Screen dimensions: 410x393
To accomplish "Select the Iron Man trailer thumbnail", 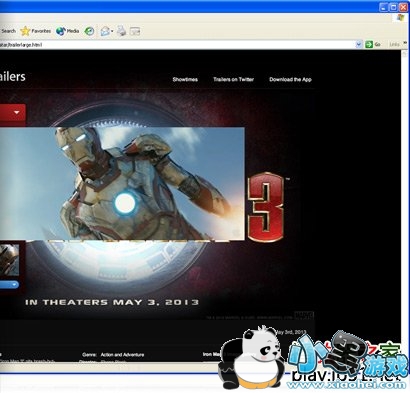I will [x=9, y=260].
